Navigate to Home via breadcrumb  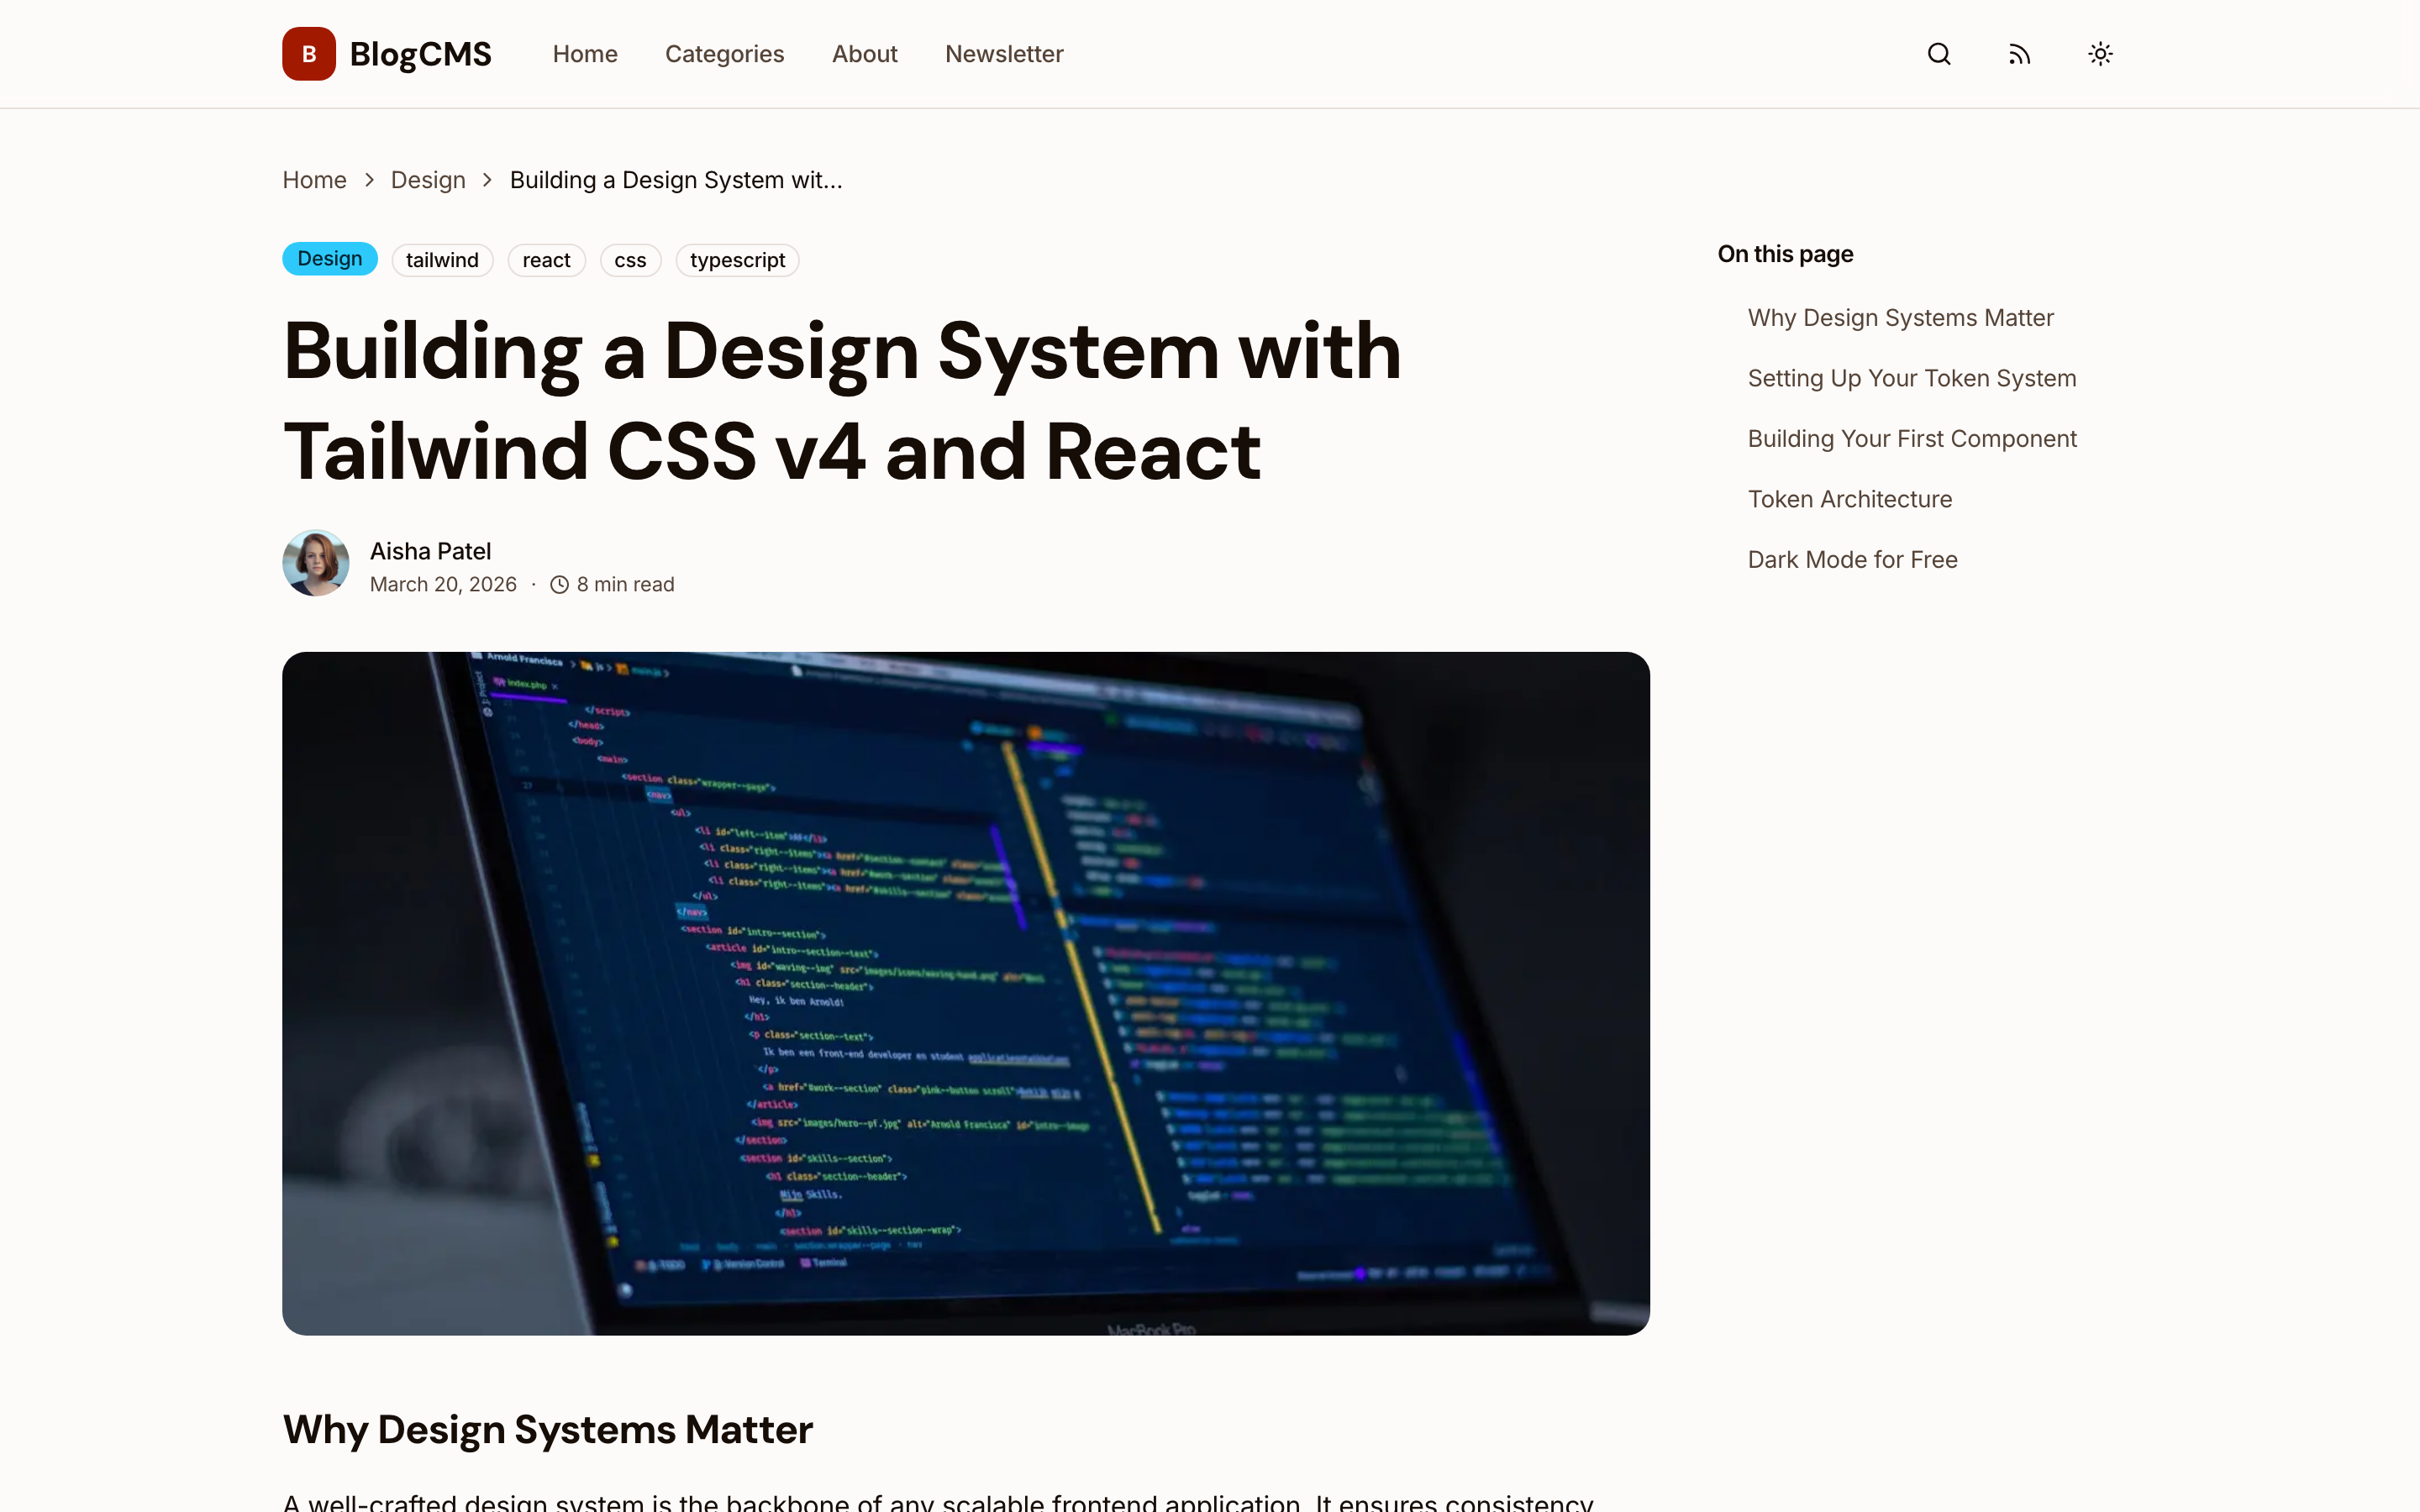point(314,180)
